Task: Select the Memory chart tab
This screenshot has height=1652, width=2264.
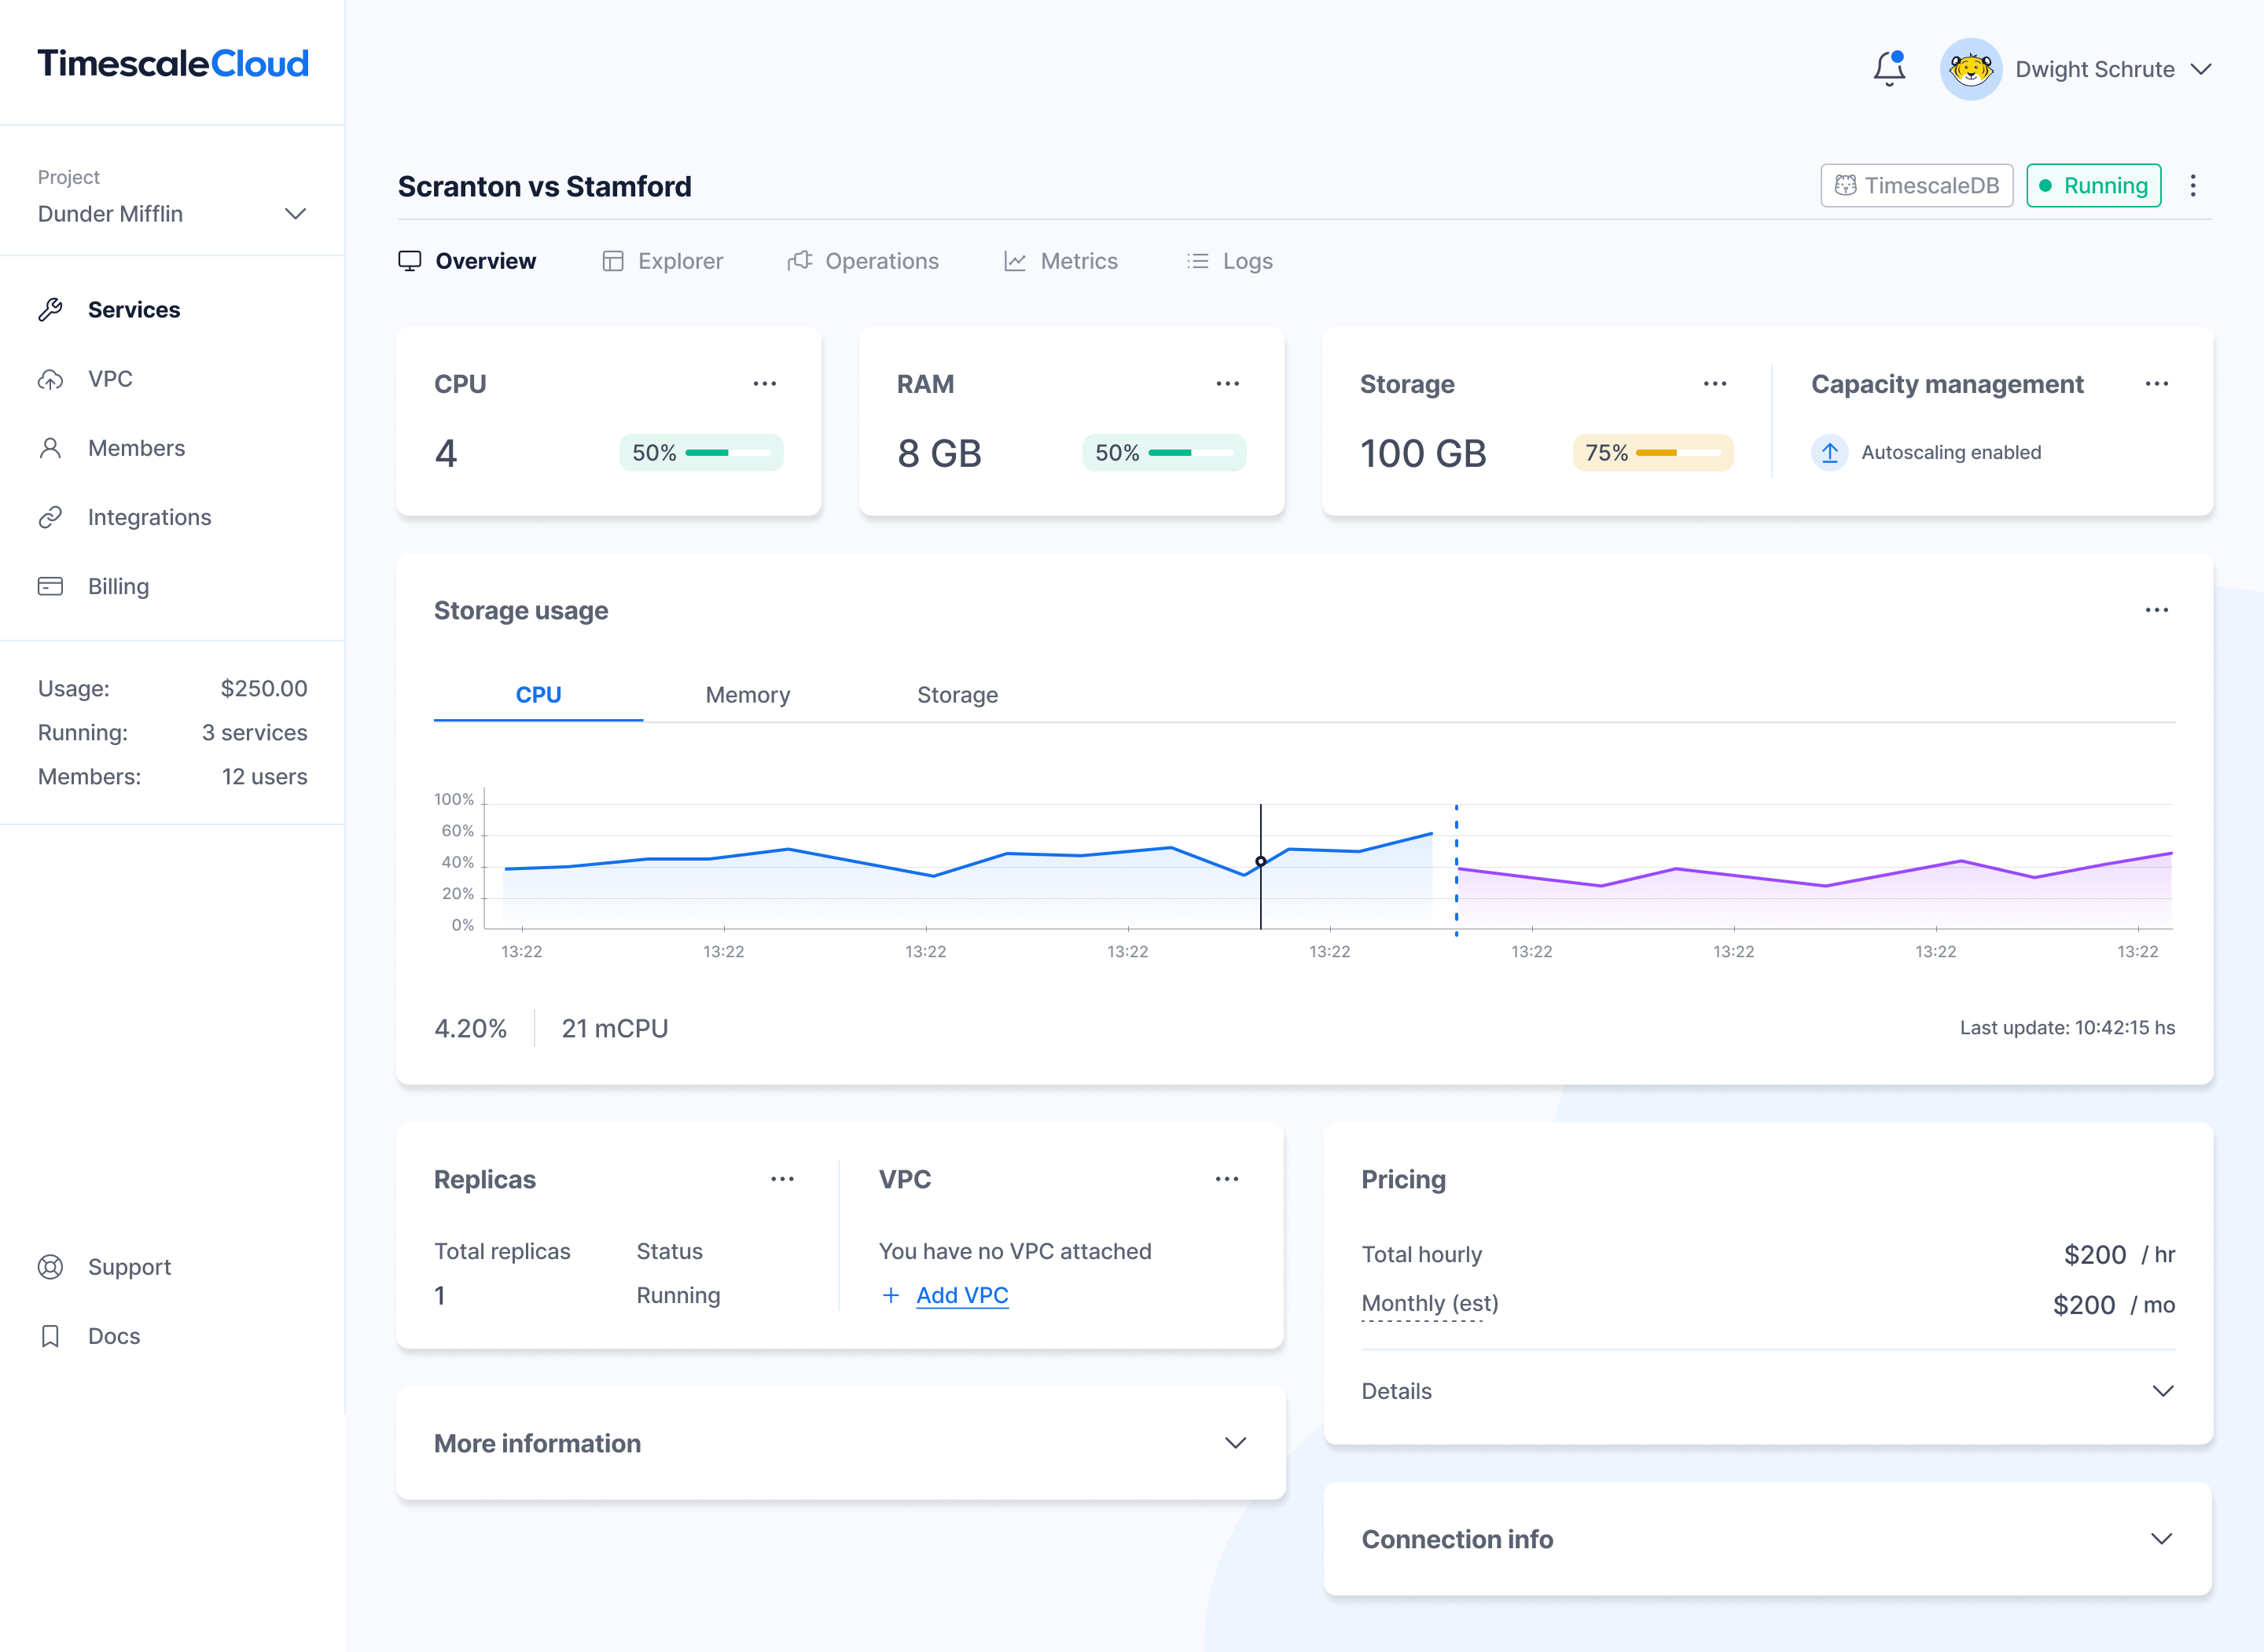Action: click(747, 695)
